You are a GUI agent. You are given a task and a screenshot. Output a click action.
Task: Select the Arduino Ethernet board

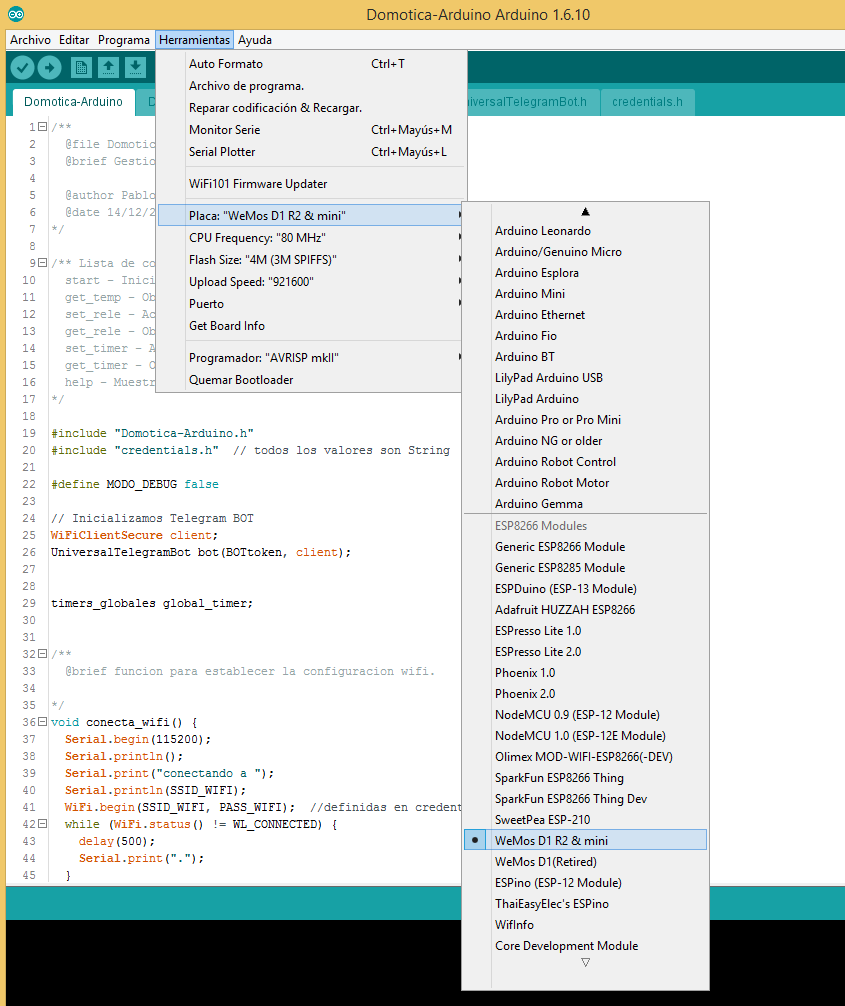(585, 315)
